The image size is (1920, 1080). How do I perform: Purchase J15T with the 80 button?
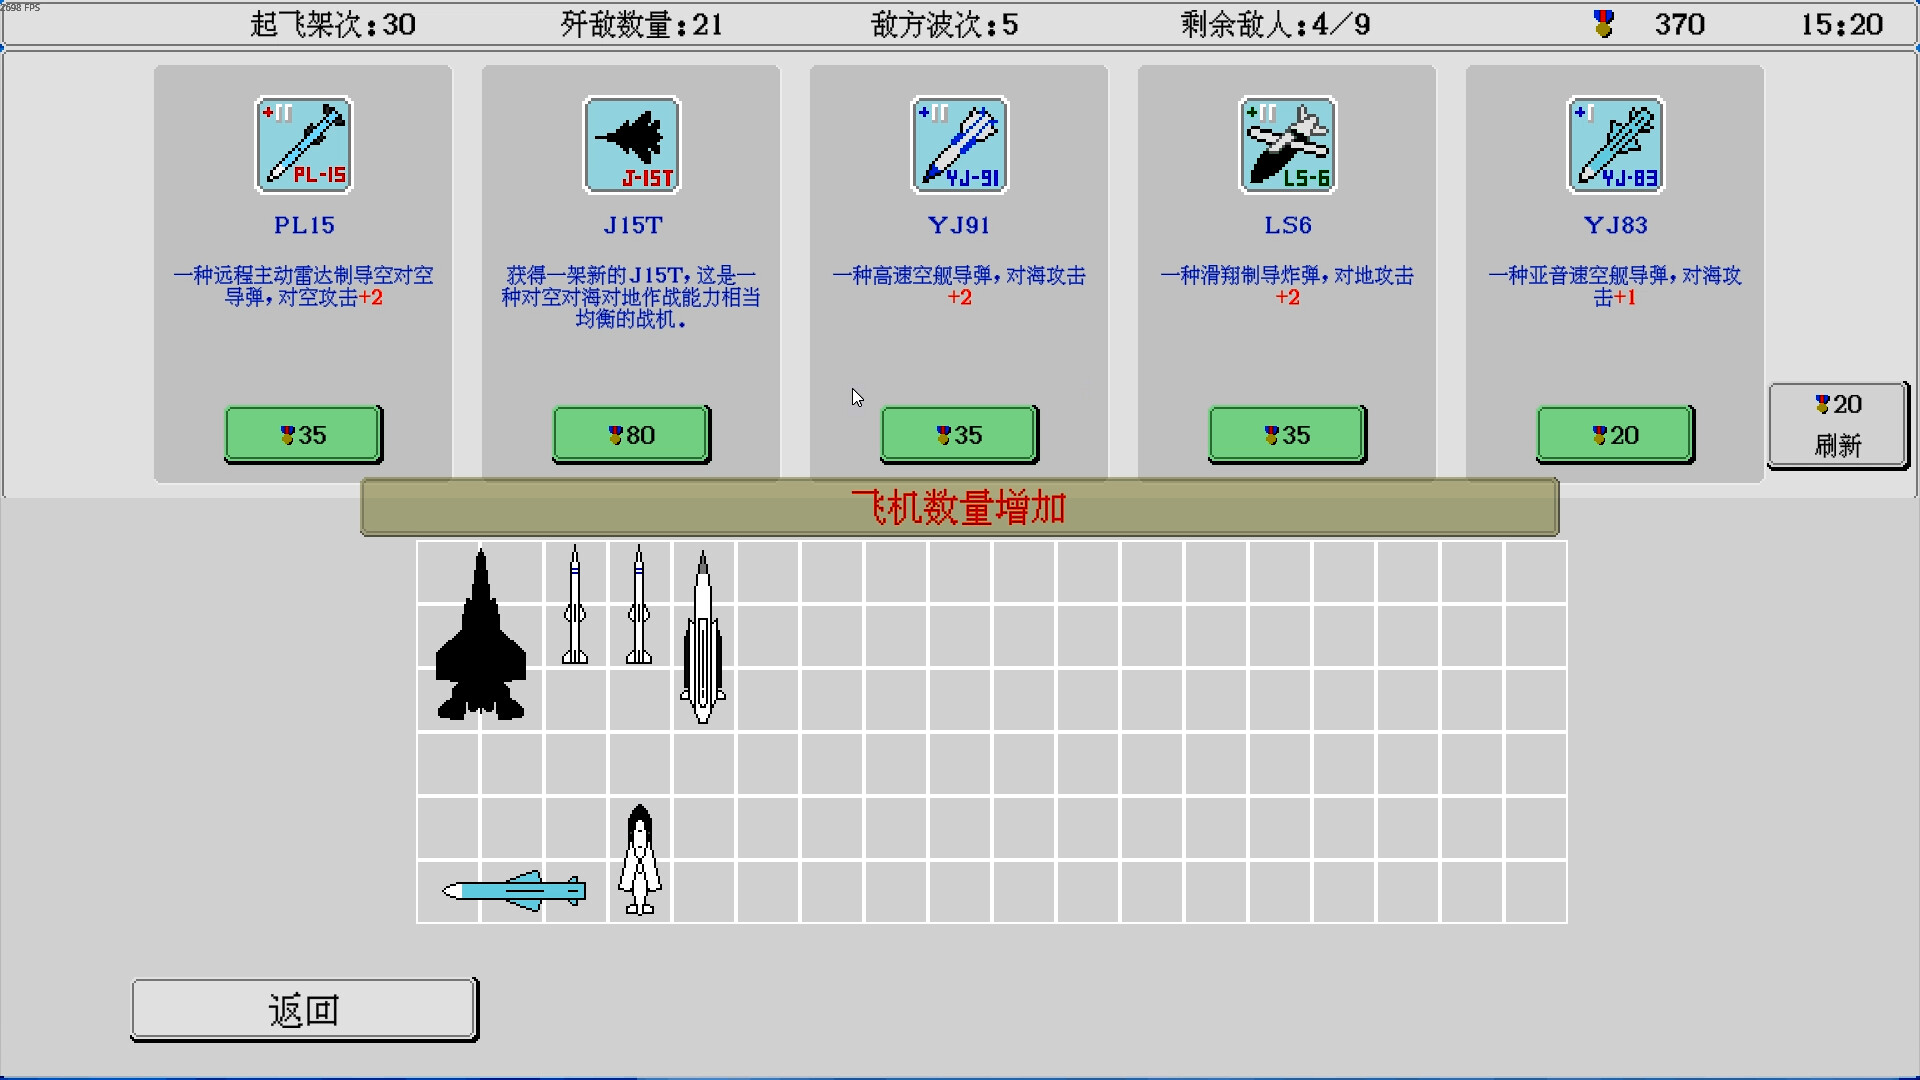point(632,435)
